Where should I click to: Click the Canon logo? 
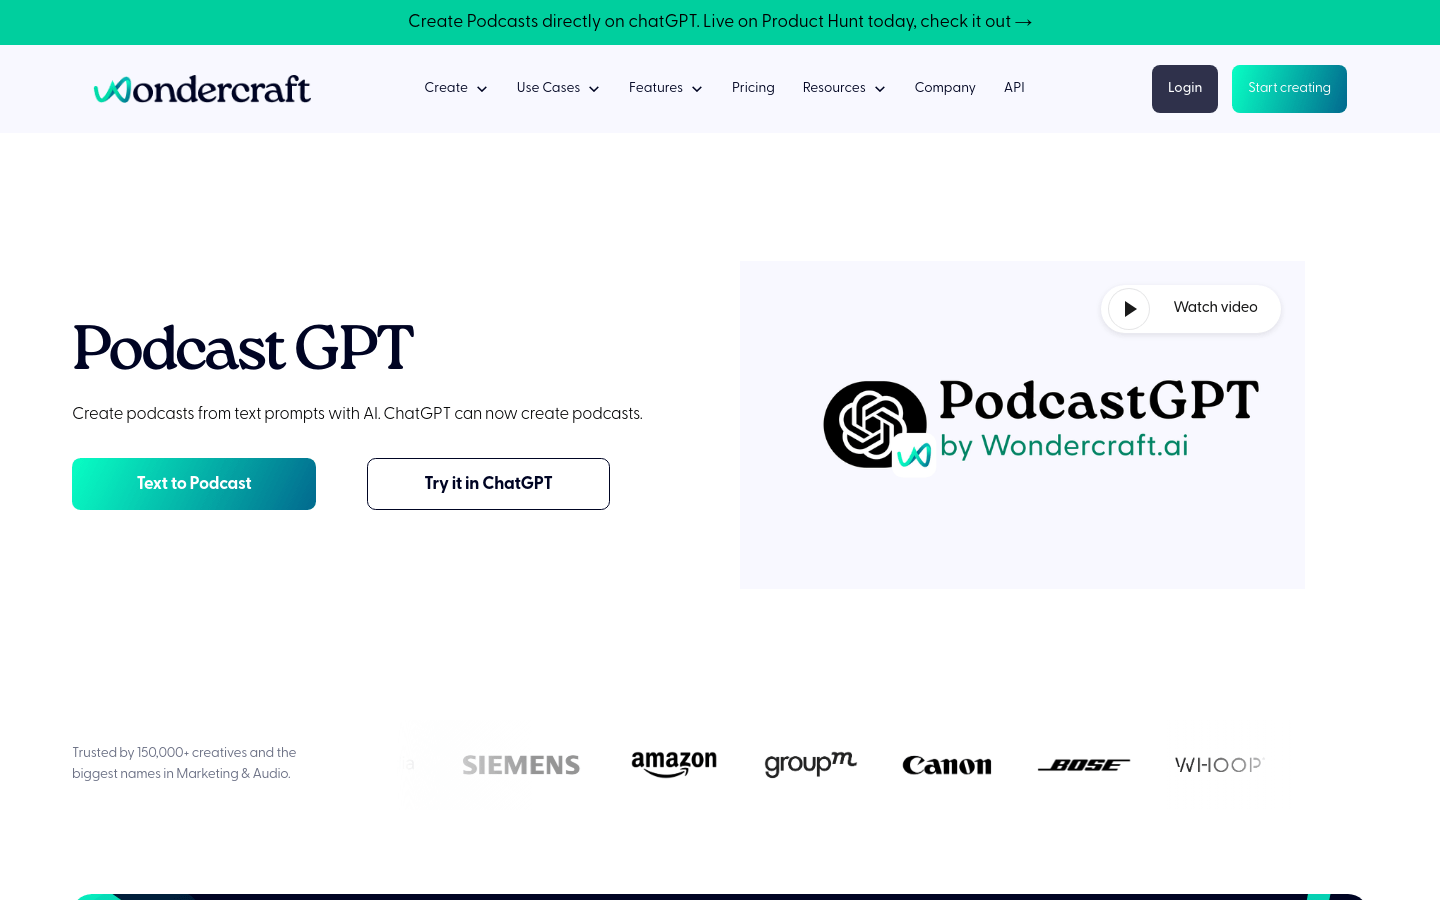tap(947, 765)
